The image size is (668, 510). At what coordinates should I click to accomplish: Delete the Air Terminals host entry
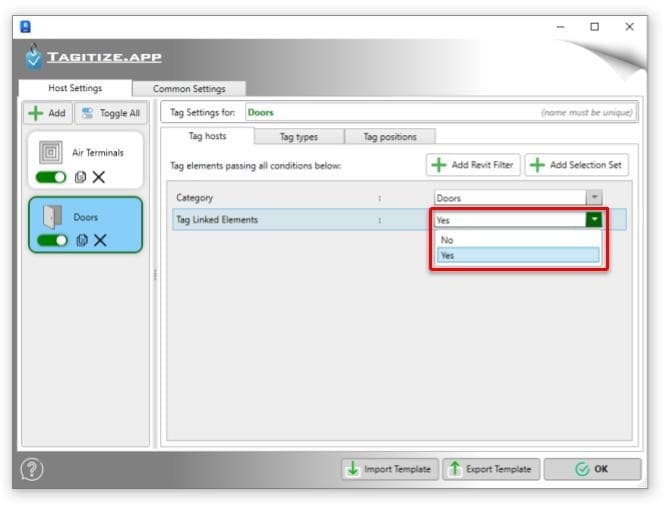coord(99,177)
